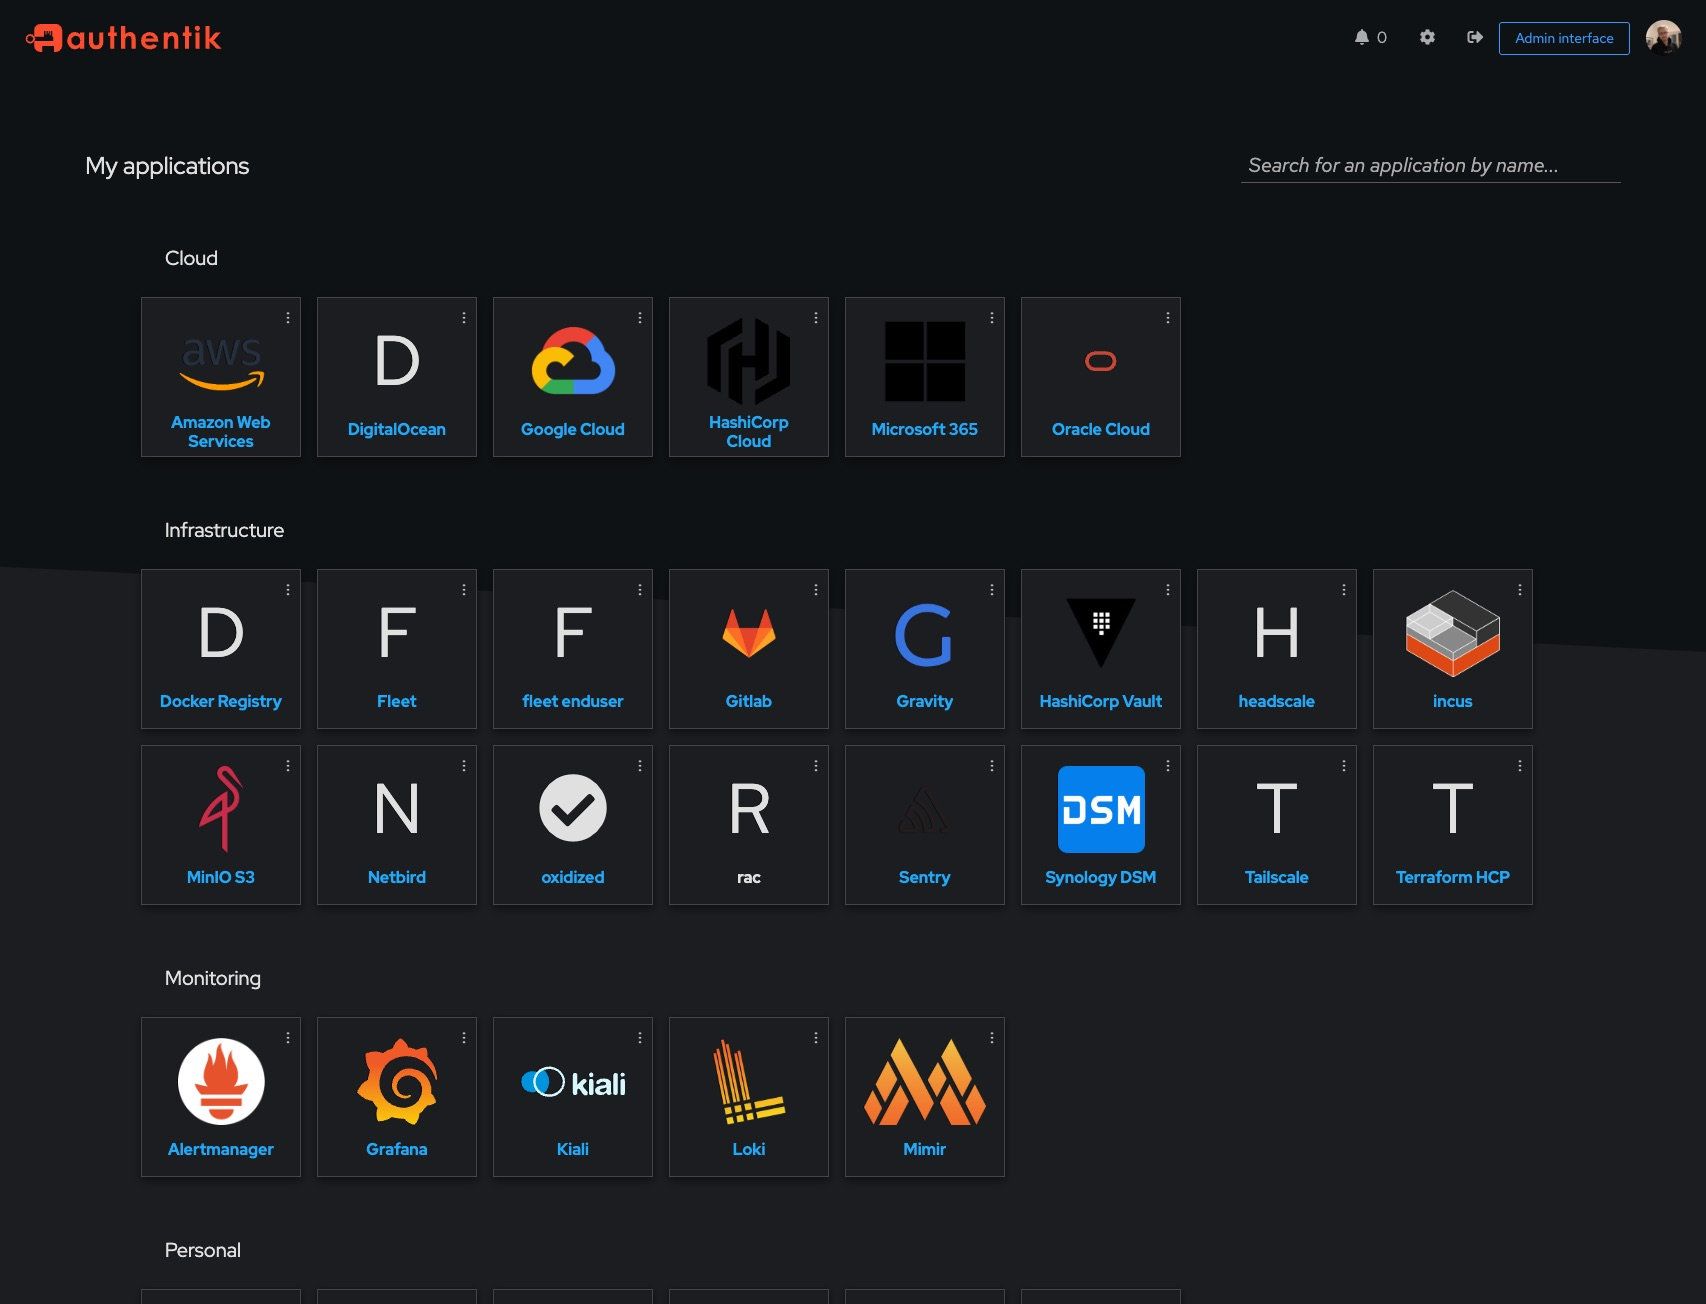This screenshot has width=1706, height=1304.
Task: Click the Tailscale letter T placeholder
Action: [x=1277, y=809]
